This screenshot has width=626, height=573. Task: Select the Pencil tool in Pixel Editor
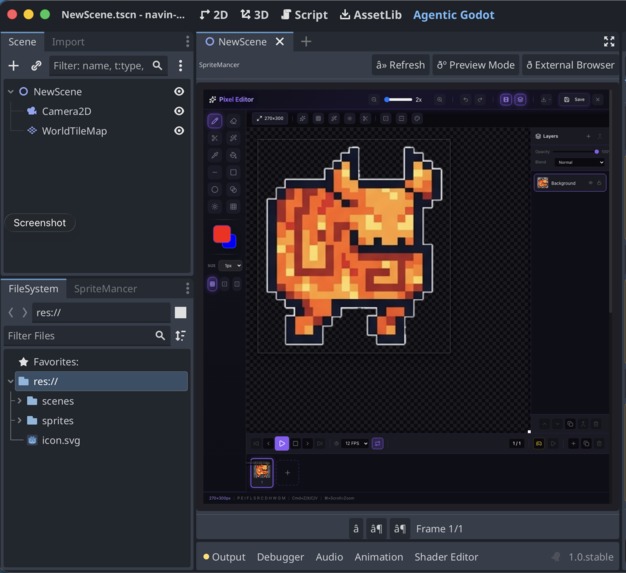point(214,121)
